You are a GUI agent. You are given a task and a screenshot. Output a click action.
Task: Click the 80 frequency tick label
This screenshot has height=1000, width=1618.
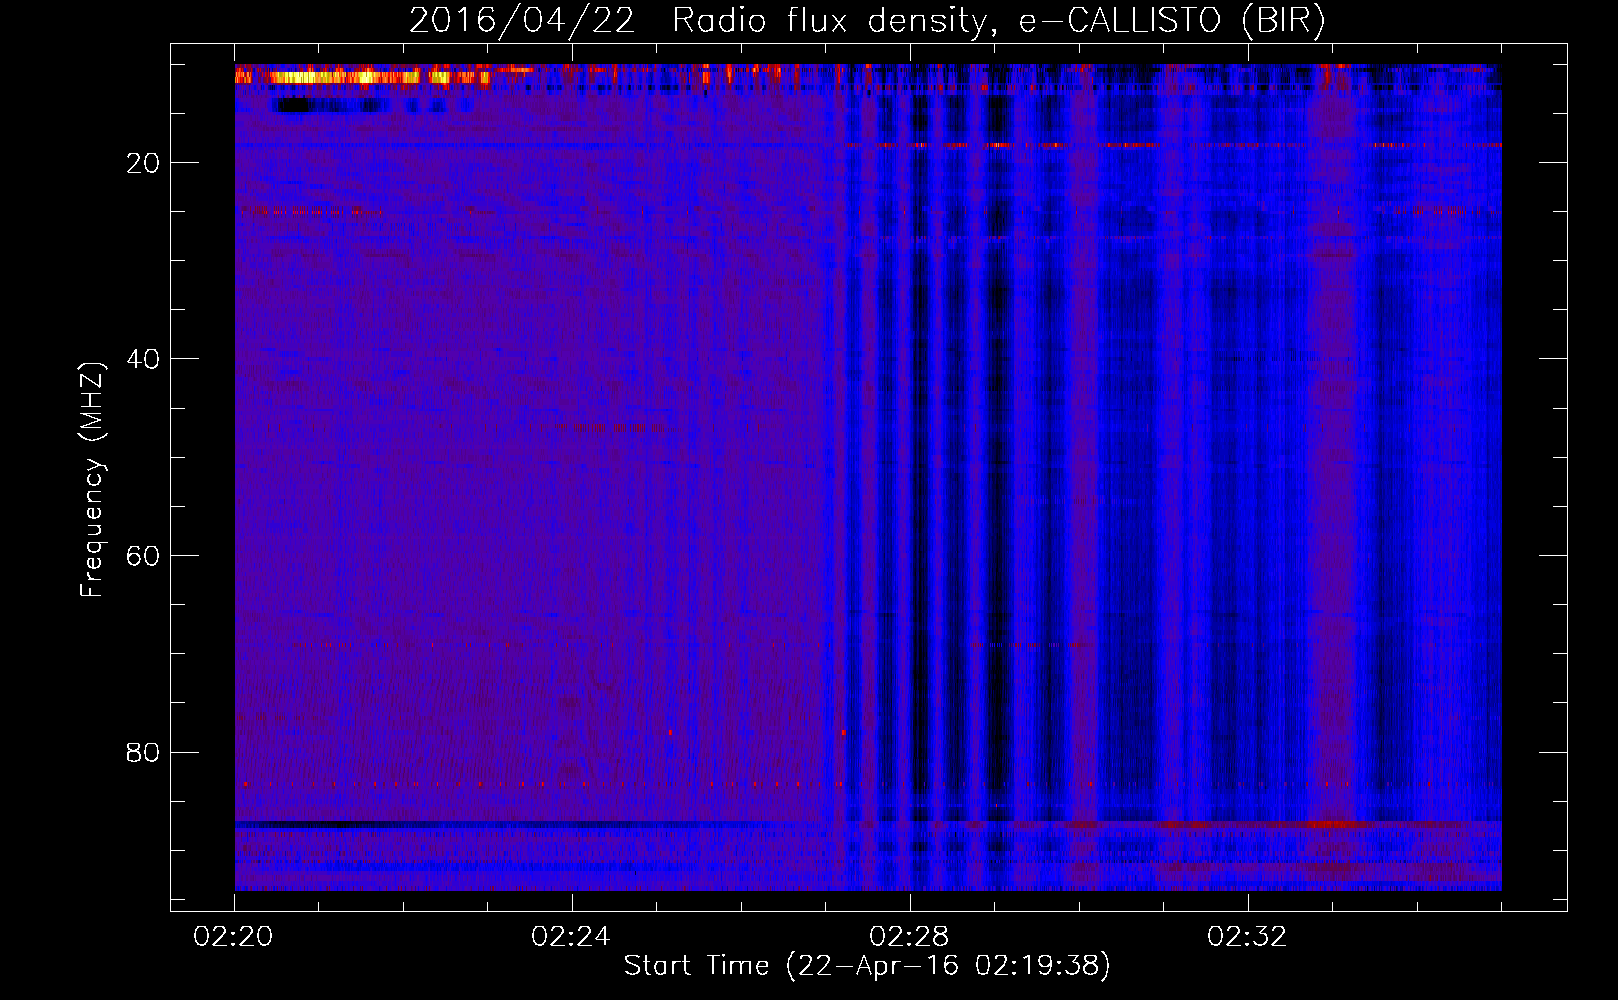(143, 752)
